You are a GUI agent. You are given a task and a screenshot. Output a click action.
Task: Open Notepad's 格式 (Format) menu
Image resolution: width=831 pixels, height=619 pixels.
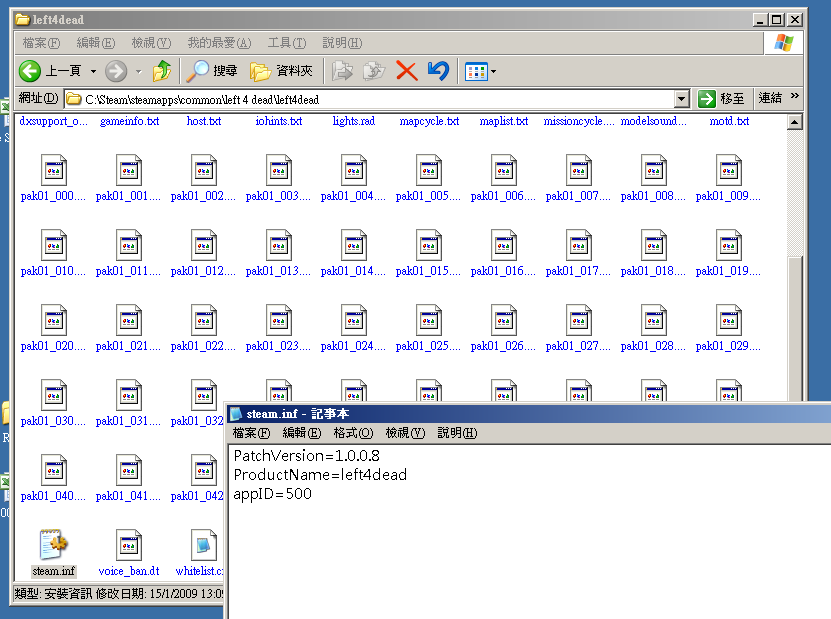point(352,433)
